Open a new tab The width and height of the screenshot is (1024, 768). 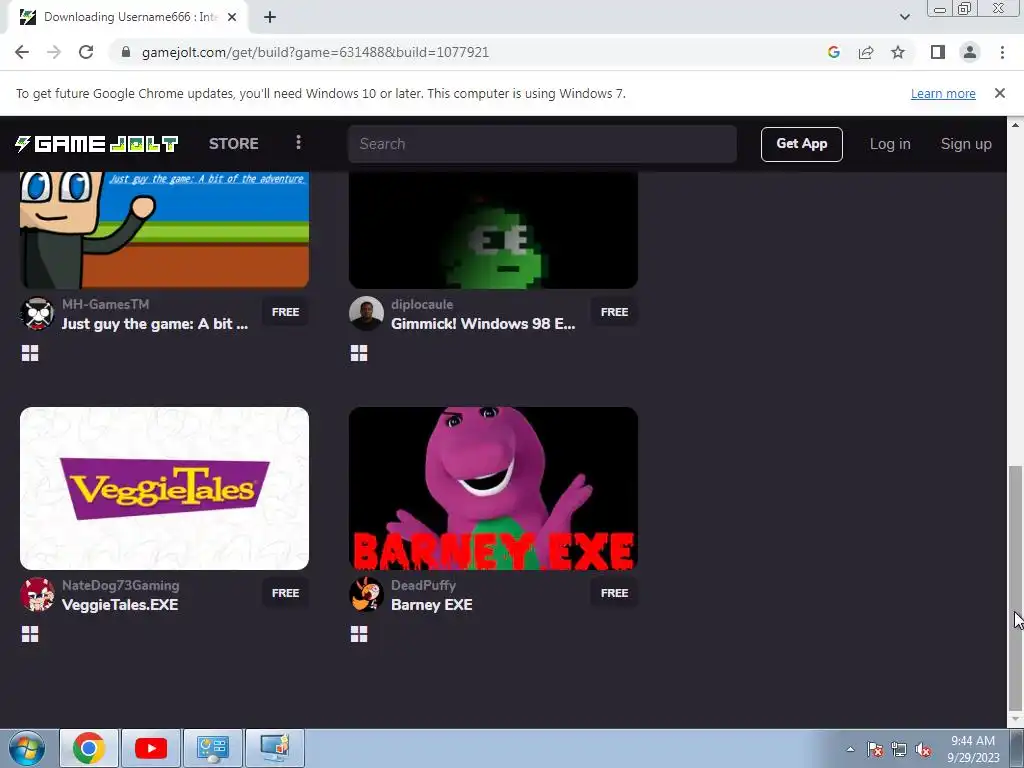click(270, 18)
